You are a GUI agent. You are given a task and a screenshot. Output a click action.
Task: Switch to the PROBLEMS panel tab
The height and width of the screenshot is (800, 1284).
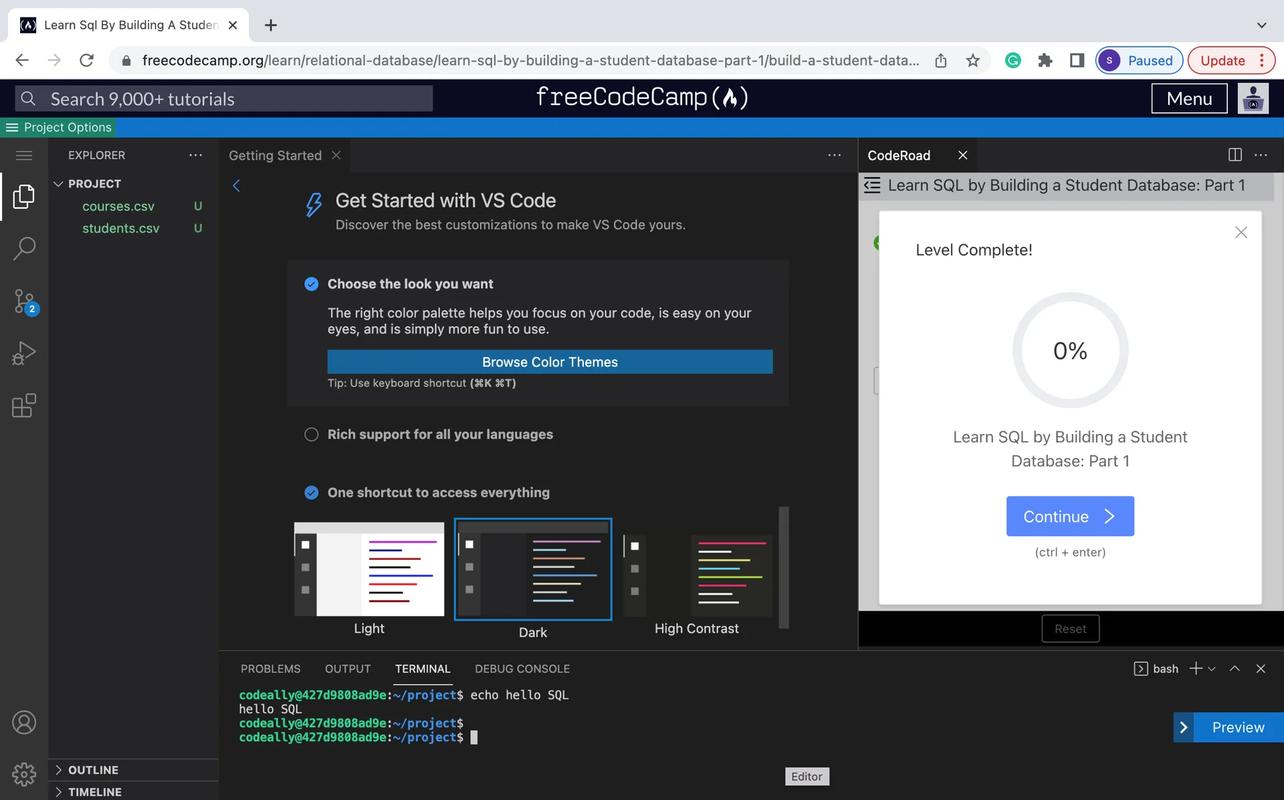click(270, 669)
